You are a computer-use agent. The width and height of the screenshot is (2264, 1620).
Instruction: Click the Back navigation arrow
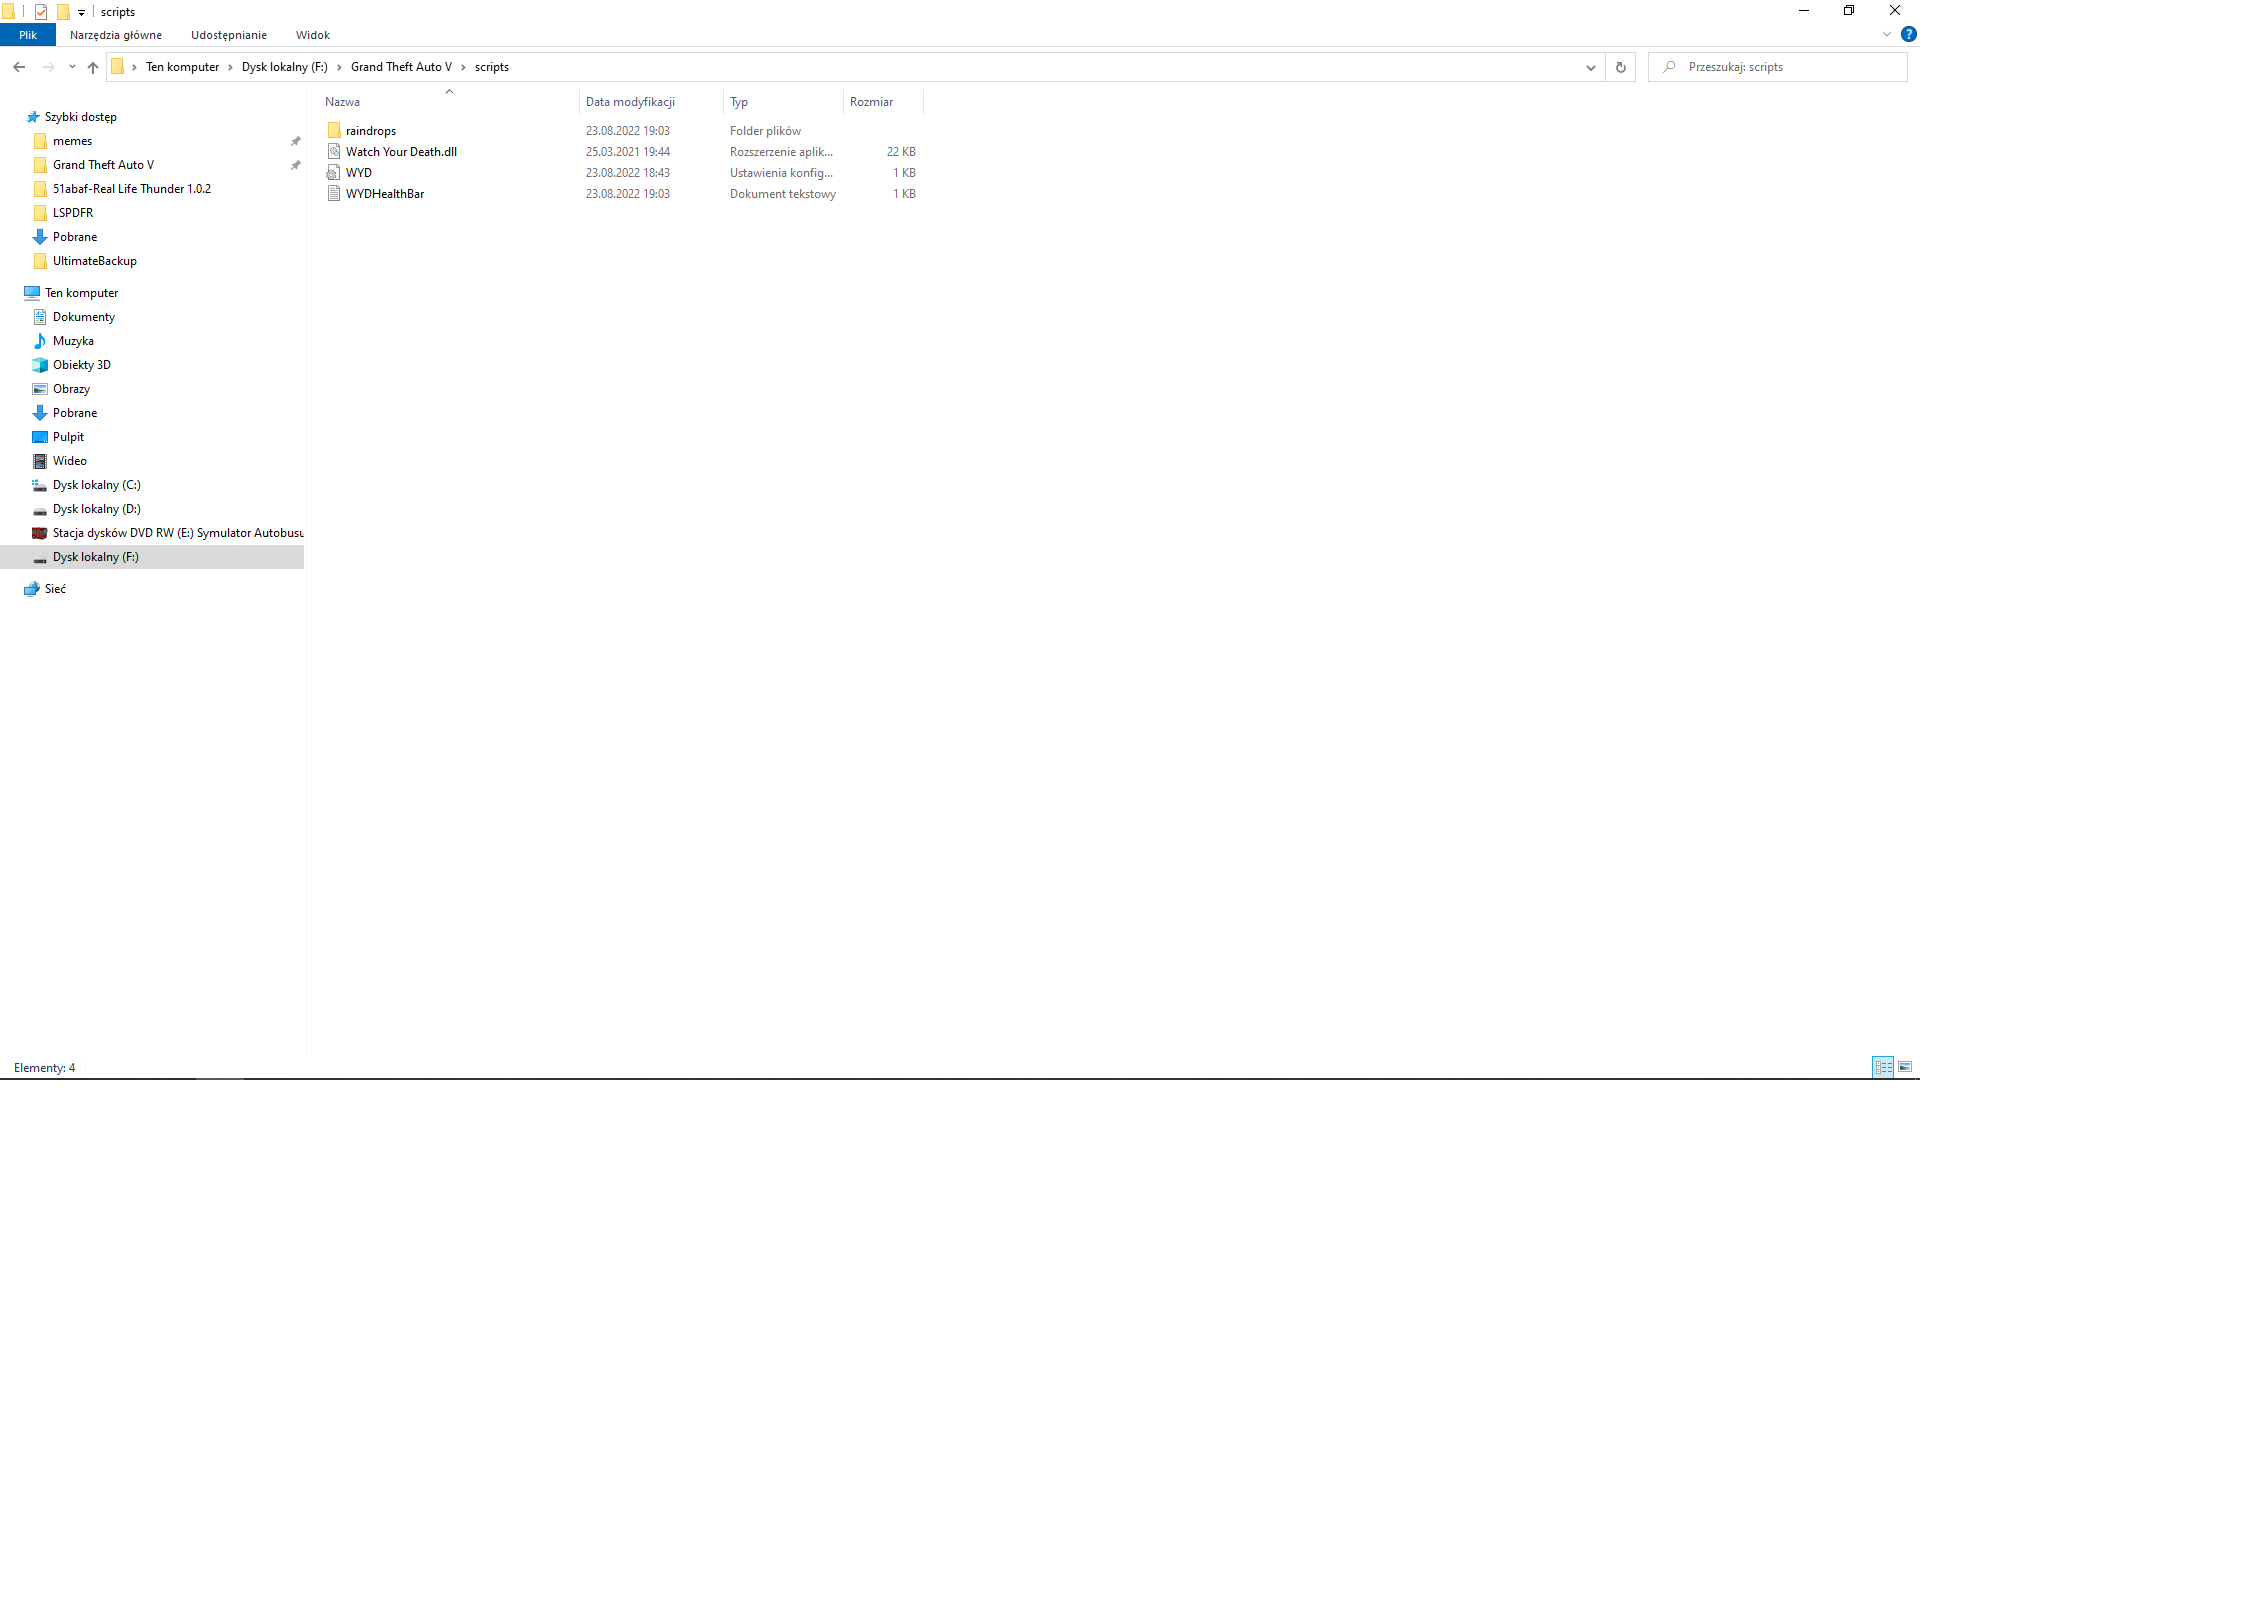pos(19,67)
